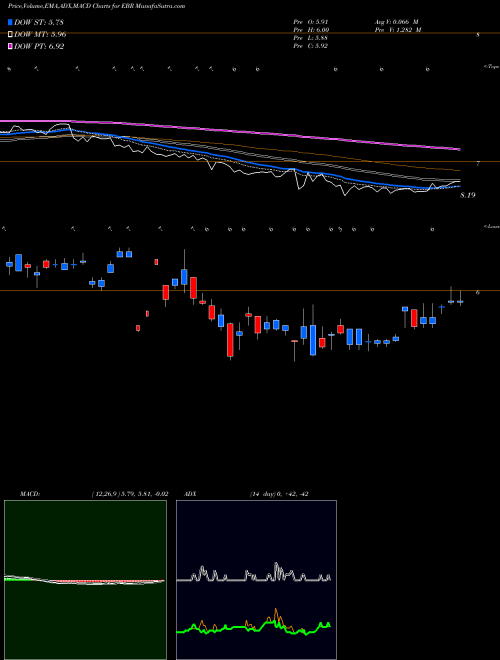Screen dimensions: 500x660
Task: Click the '5.19' end-of-line value
Action: [x=468, y=195]
